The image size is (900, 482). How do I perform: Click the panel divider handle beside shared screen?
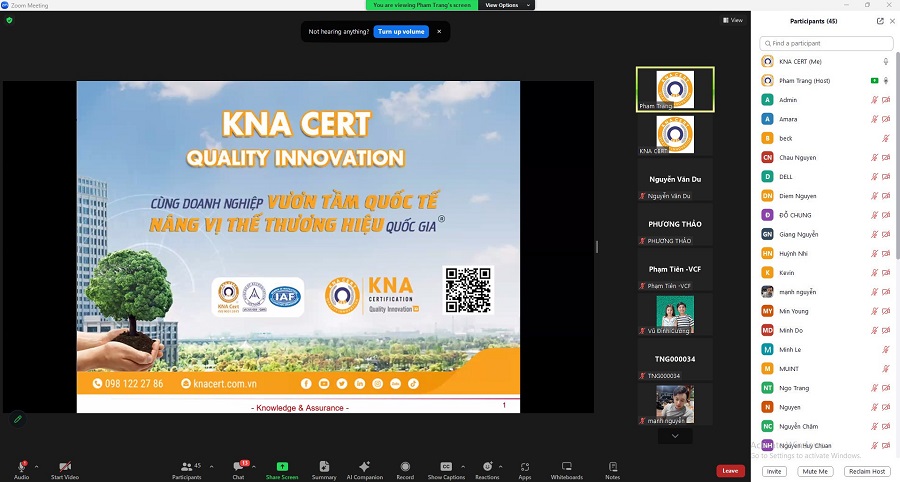coord(597,247)
